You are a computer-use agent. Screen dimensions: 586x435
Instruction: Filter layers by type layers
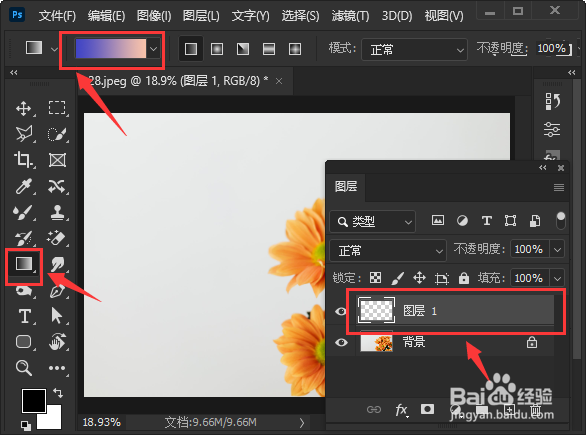point(487,220)
